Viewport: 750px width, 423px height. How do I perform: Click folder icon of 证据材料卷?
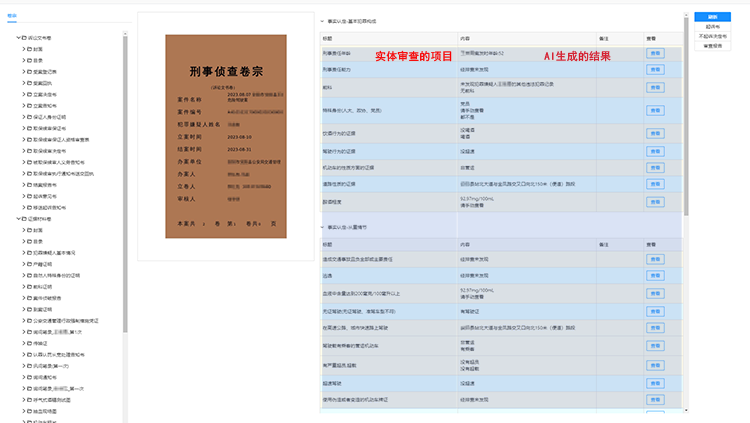coord(25,219)
